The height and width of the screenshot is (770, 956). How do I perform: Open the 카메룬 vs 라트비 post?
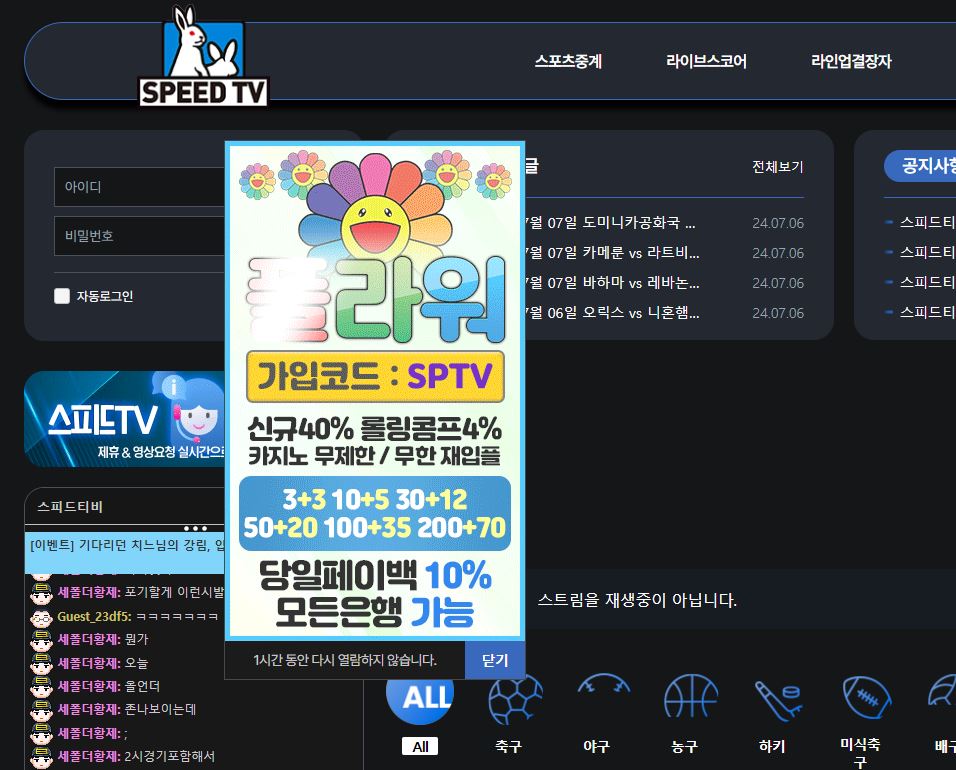point(612,252)
